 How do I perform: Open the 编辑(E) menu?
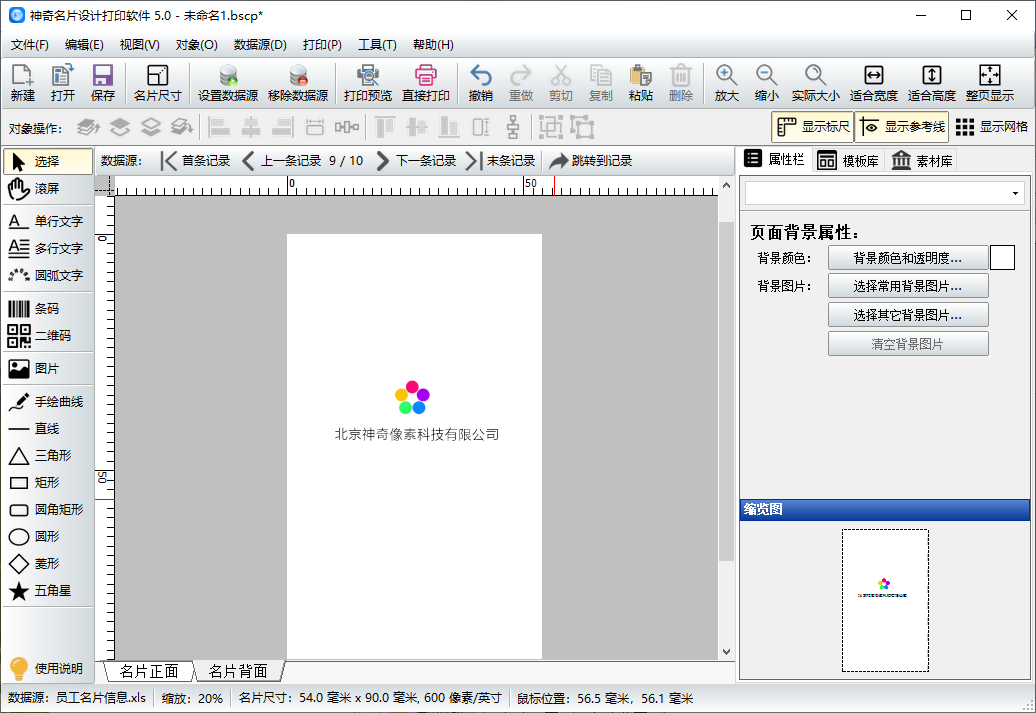click(x=85, y=45)
